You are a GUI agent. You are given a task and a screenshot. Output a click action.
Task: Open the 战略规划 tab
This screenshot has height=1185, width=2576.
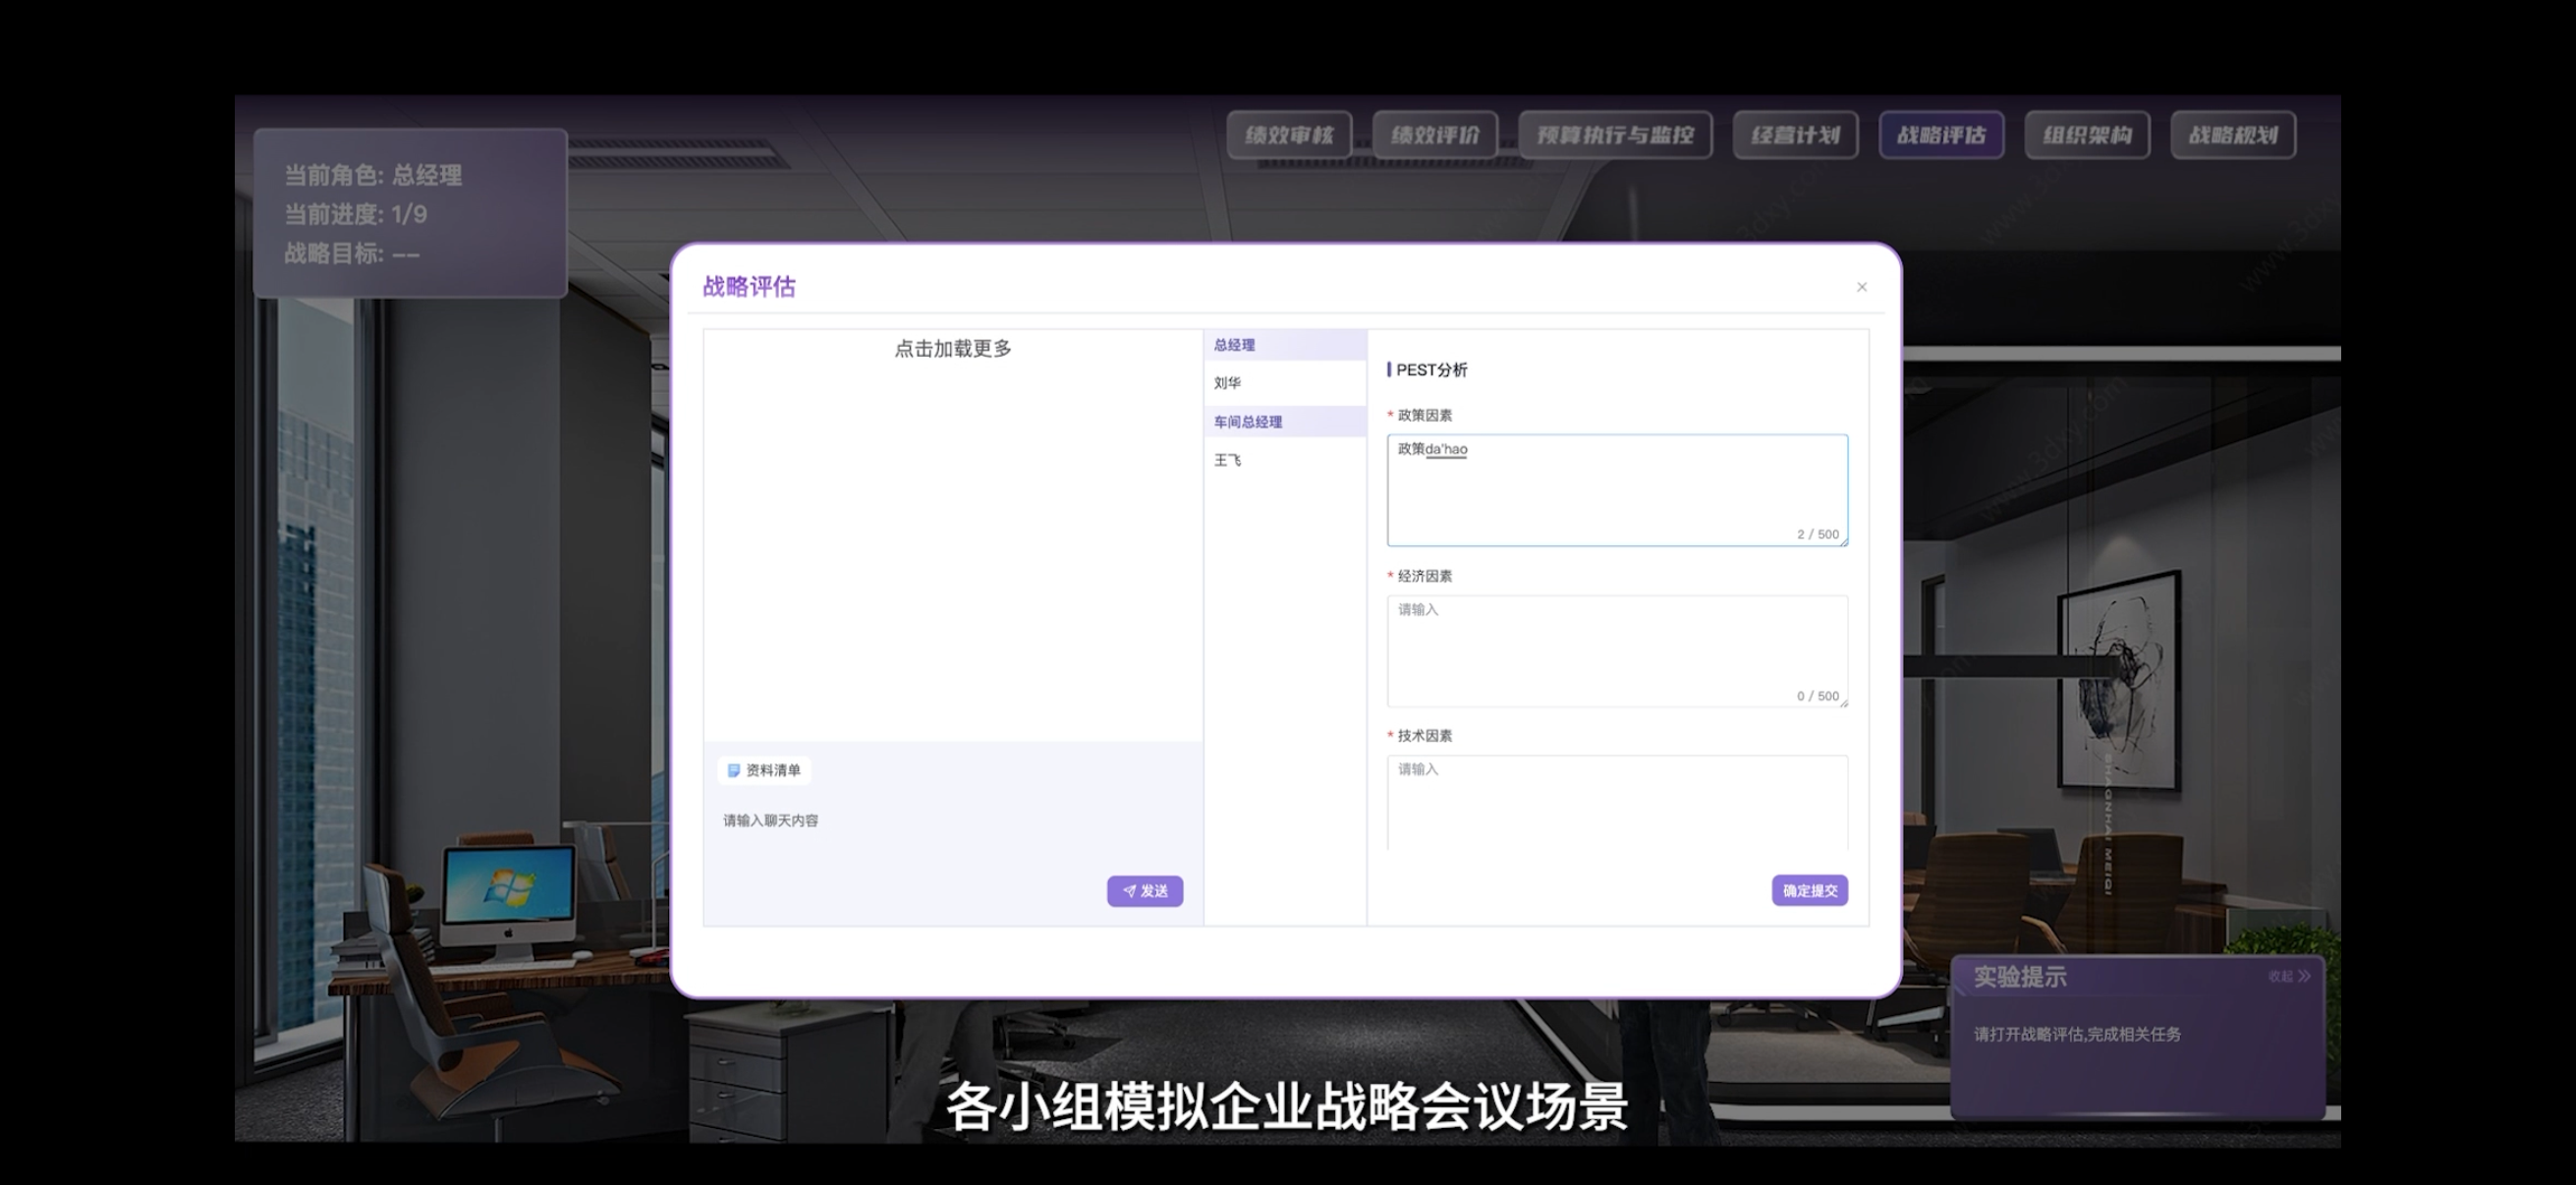pyautogui.click(x=2233, y=135)
